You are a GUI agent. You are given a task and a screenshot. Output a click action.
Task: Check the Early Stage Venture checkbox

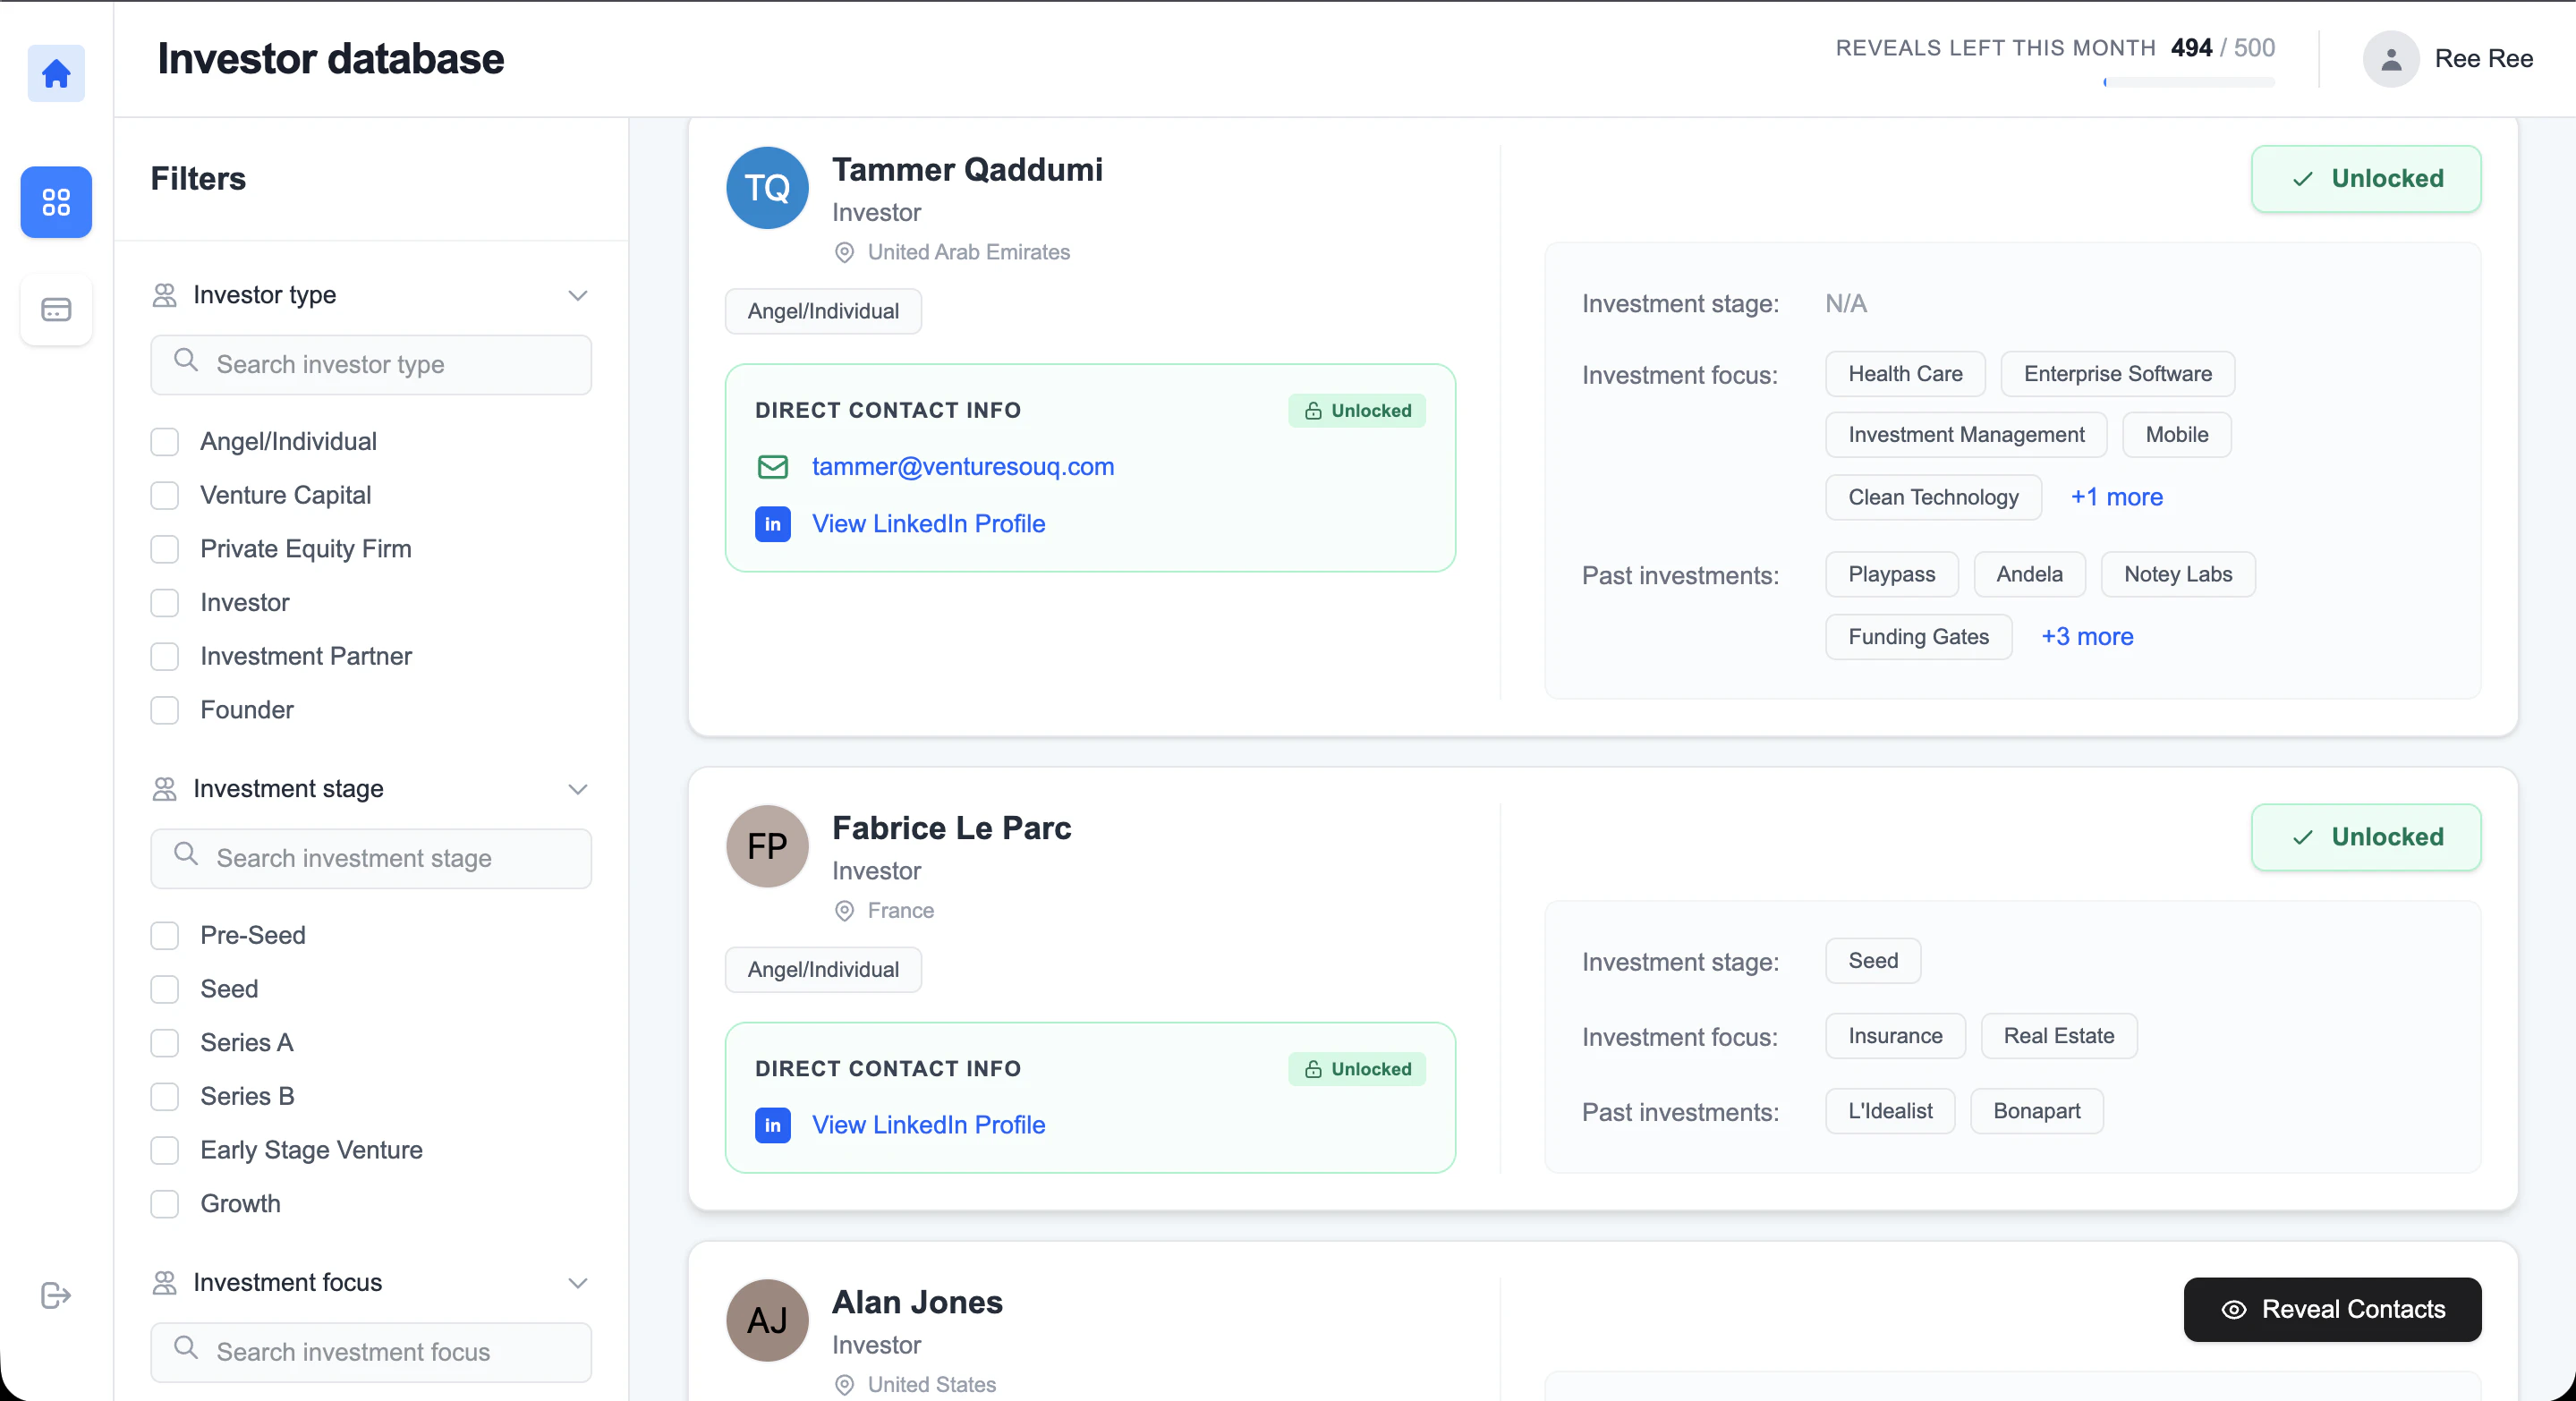click(164, 1151)
